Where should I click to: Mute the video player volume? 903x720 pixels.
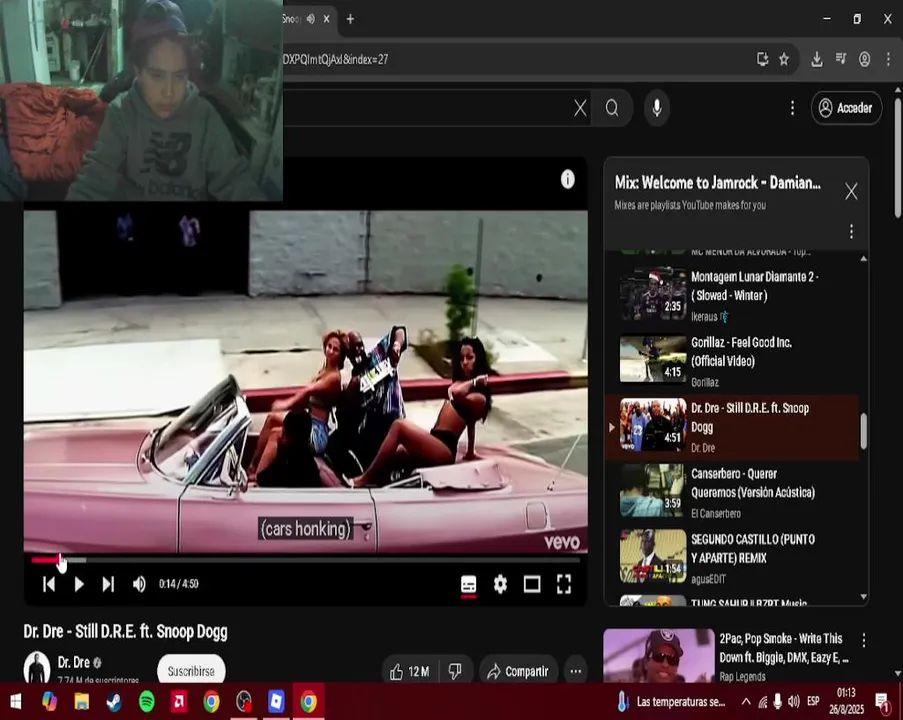click(x=139, y=584)
